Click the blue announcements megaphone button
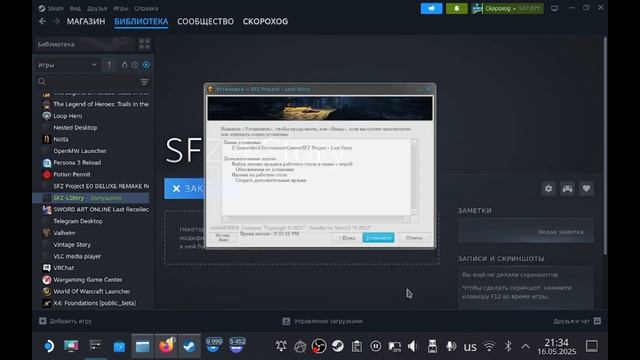This screenshot has width=640, height=360. (431, 8)
